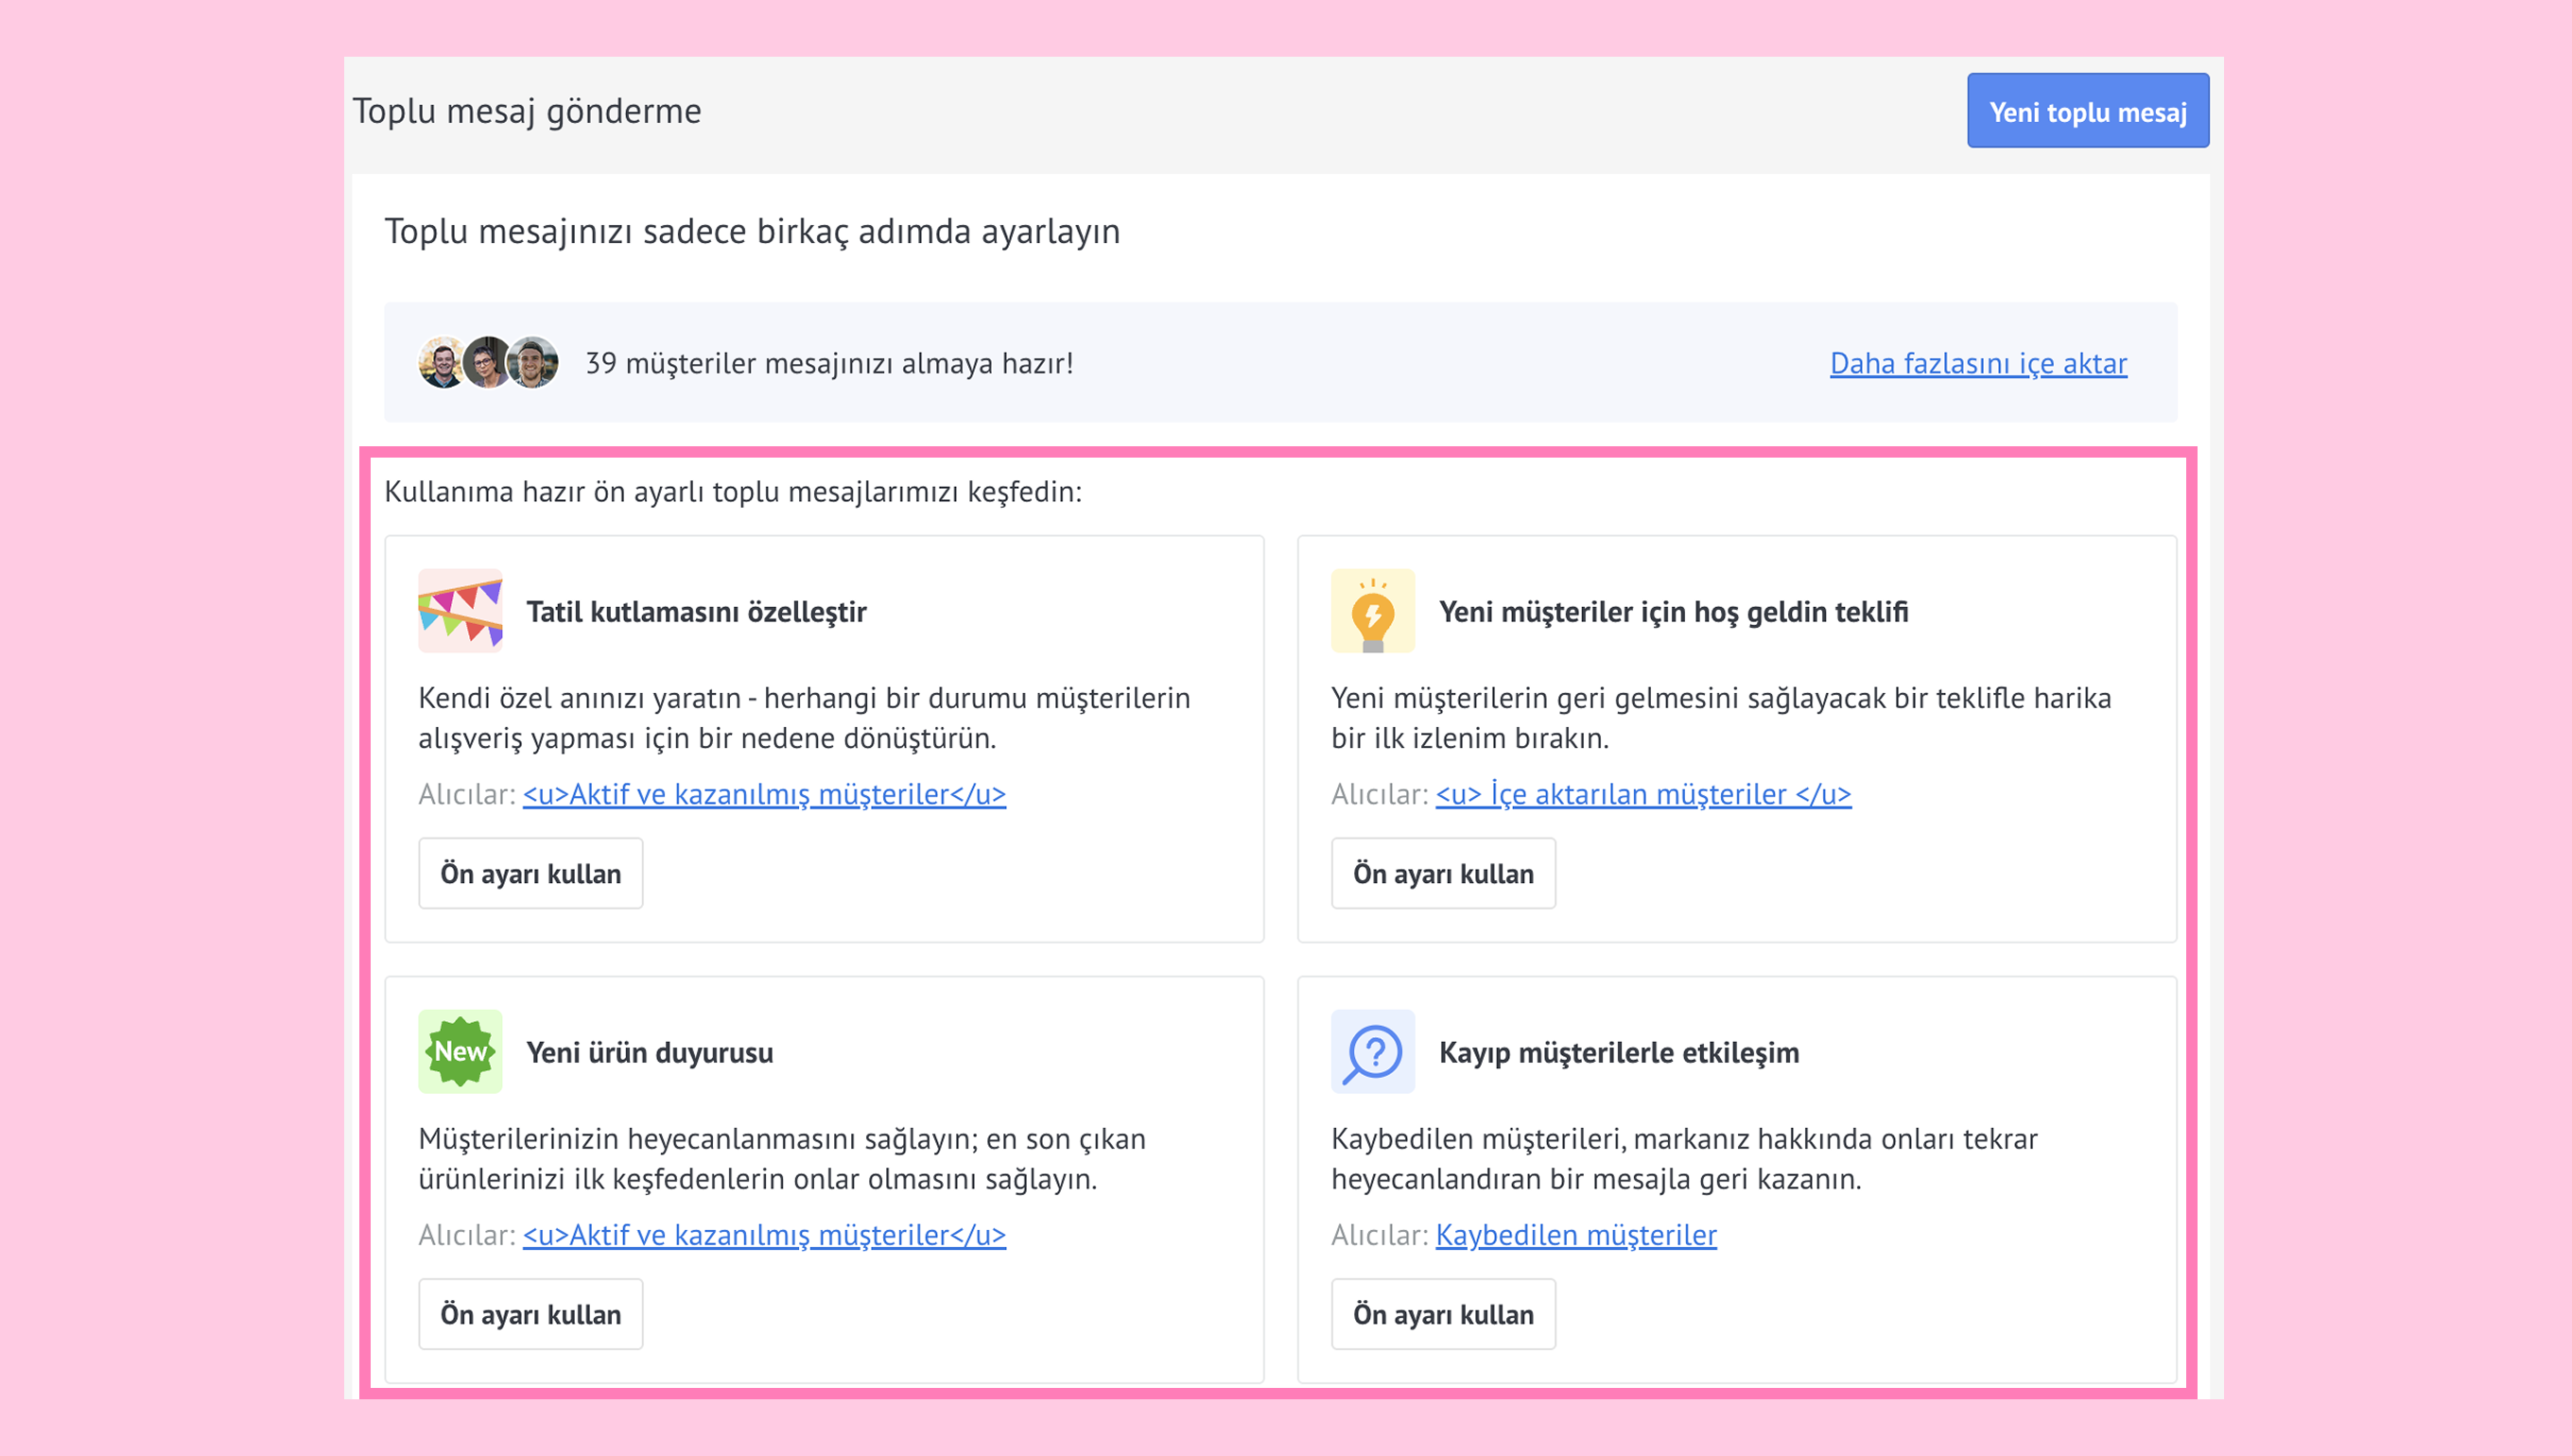Click the Yeni toplu mesaj button

(x=2087, y=111)
